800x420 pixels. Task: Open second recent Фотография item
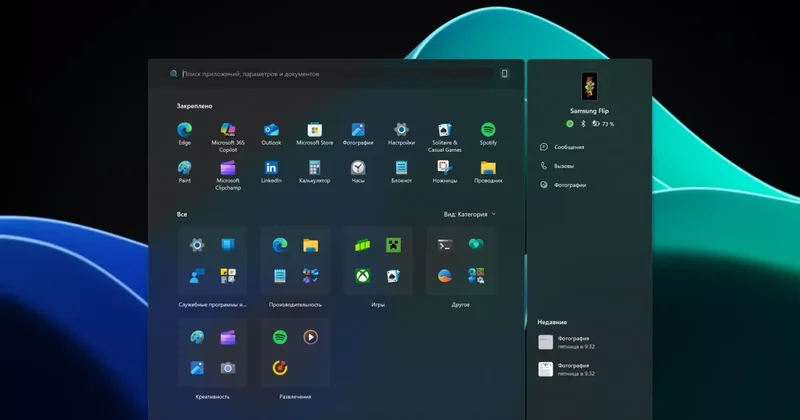pyautogui.click(x=567, y=369)
